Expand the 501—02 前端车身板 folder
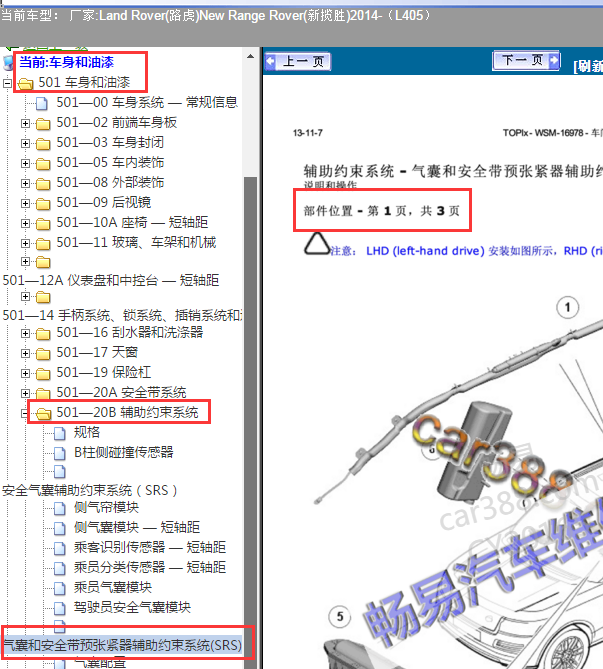 (x=25, y=123)
